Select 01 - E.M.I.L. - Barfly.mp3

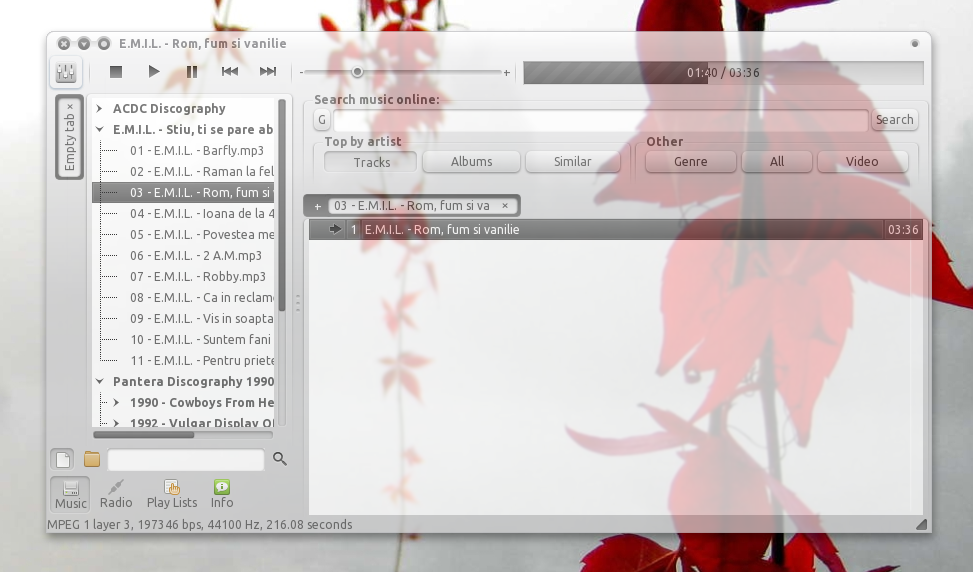pyautogui.click(x=197, y=151)
